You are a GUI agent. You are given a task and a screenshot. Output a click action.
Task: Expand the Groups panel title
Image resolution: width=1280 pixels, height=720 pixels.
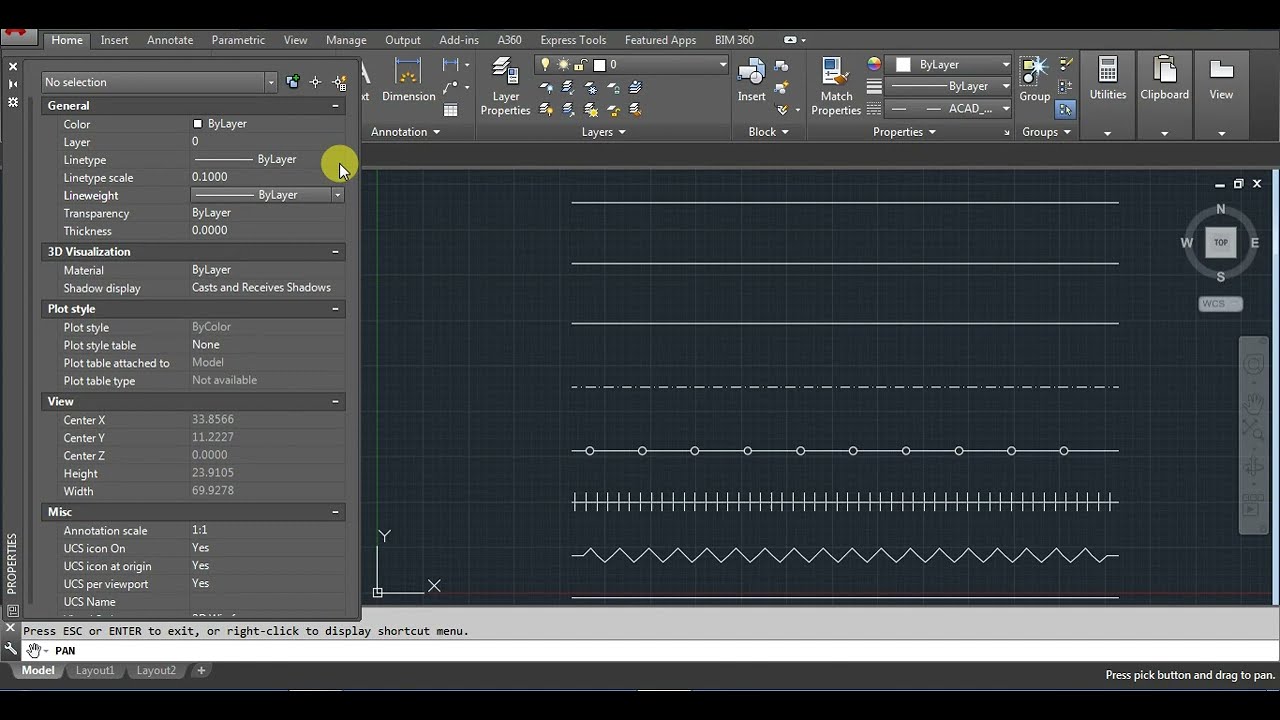1046,132
